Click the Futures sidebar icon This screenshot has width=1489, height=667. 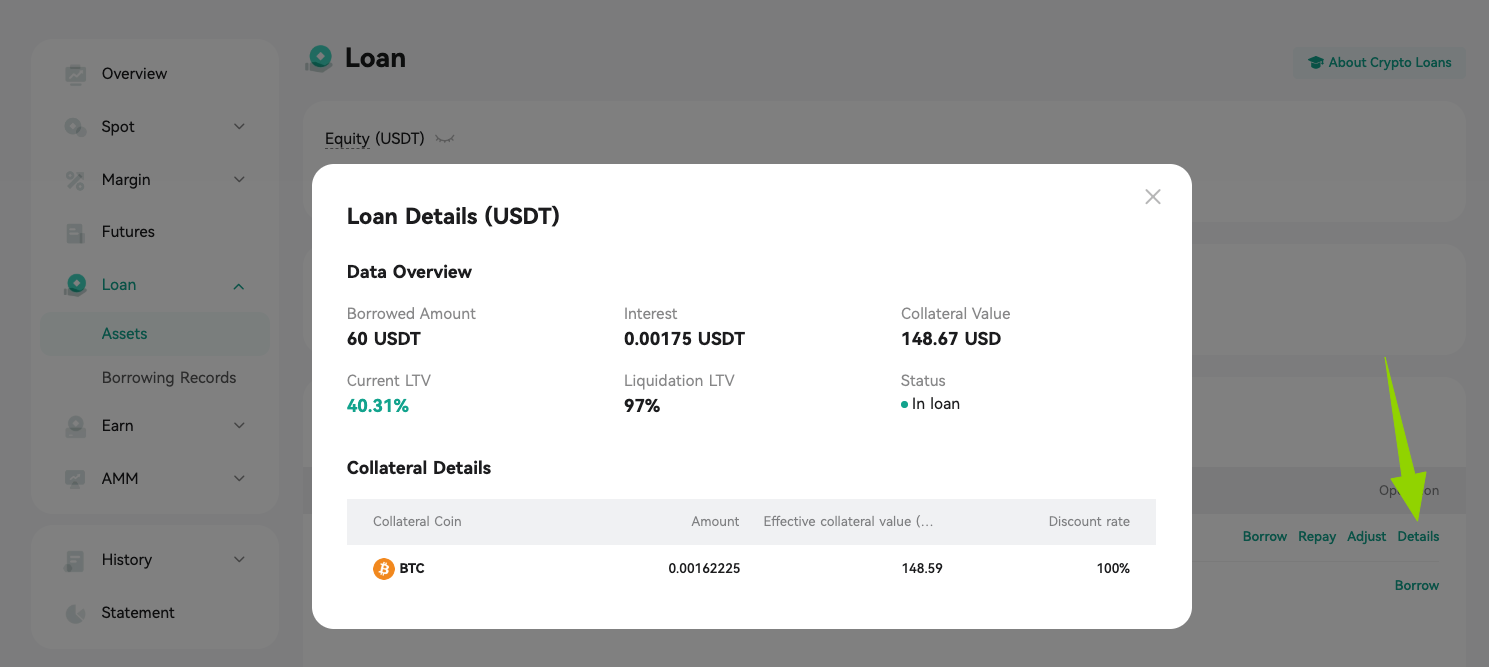coord(75,232)
